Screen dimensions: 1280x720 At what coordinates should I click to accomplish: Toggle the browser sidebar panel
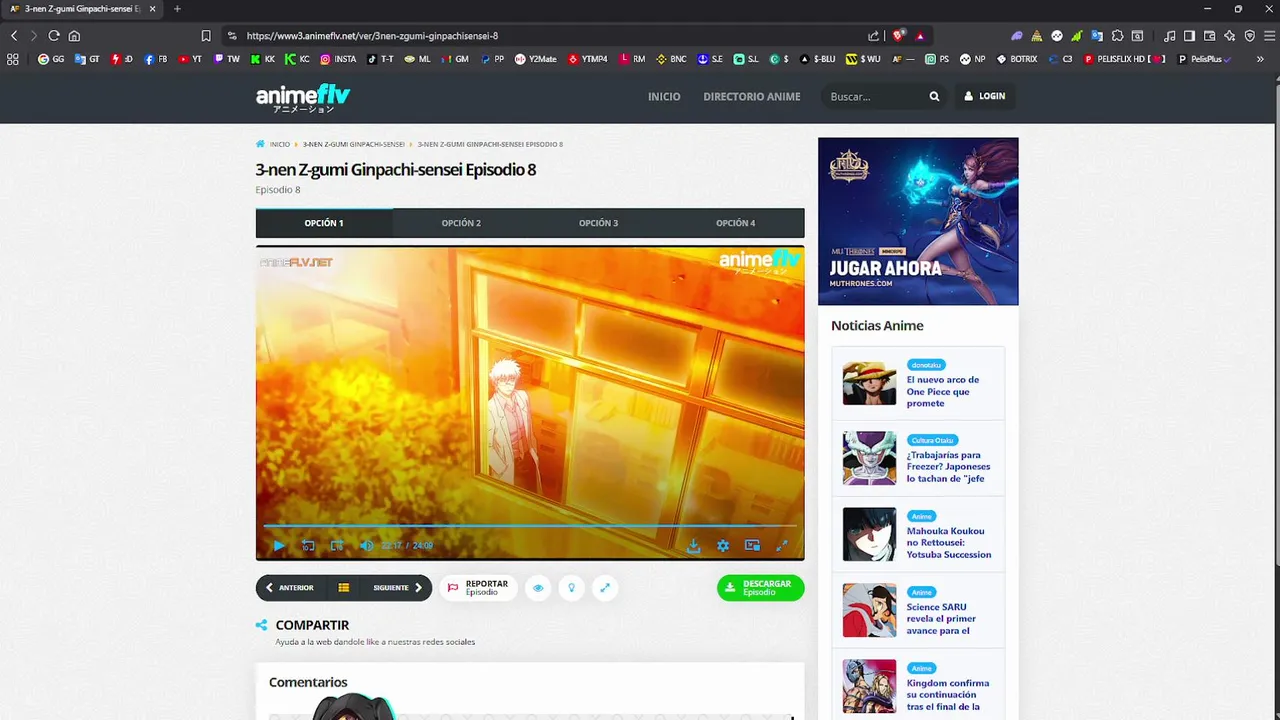coord(1189,36)
